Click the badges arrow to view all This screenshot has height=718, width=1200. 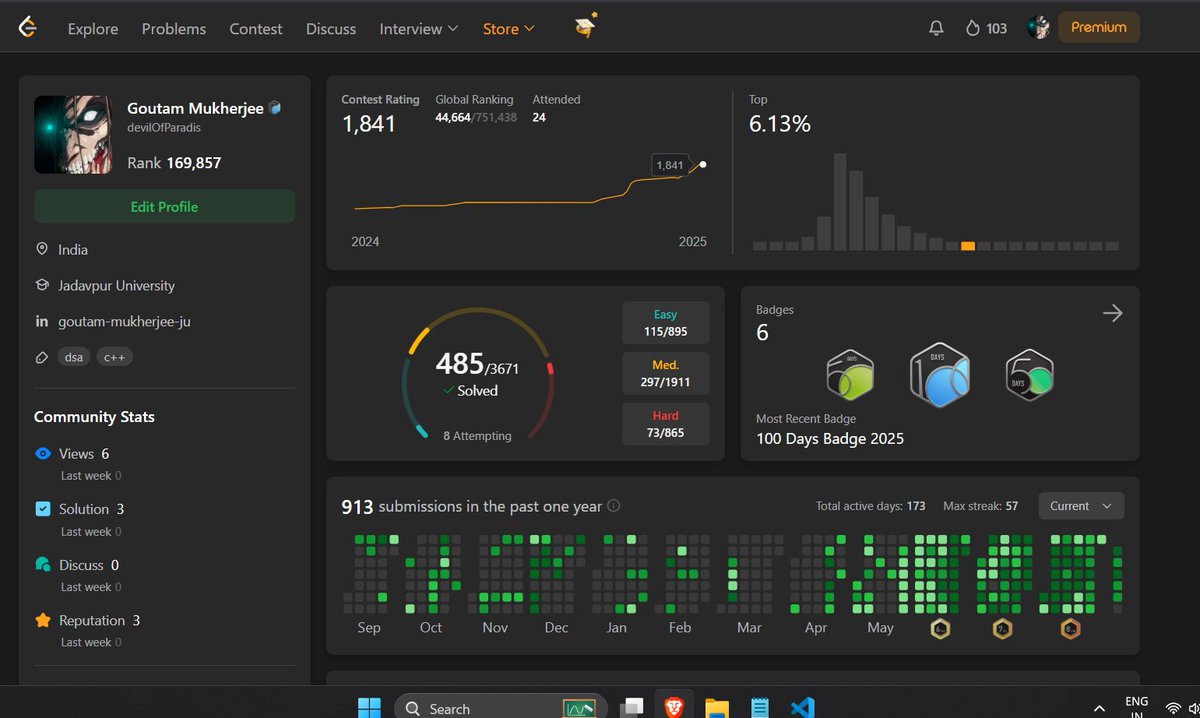(1112, 313)
